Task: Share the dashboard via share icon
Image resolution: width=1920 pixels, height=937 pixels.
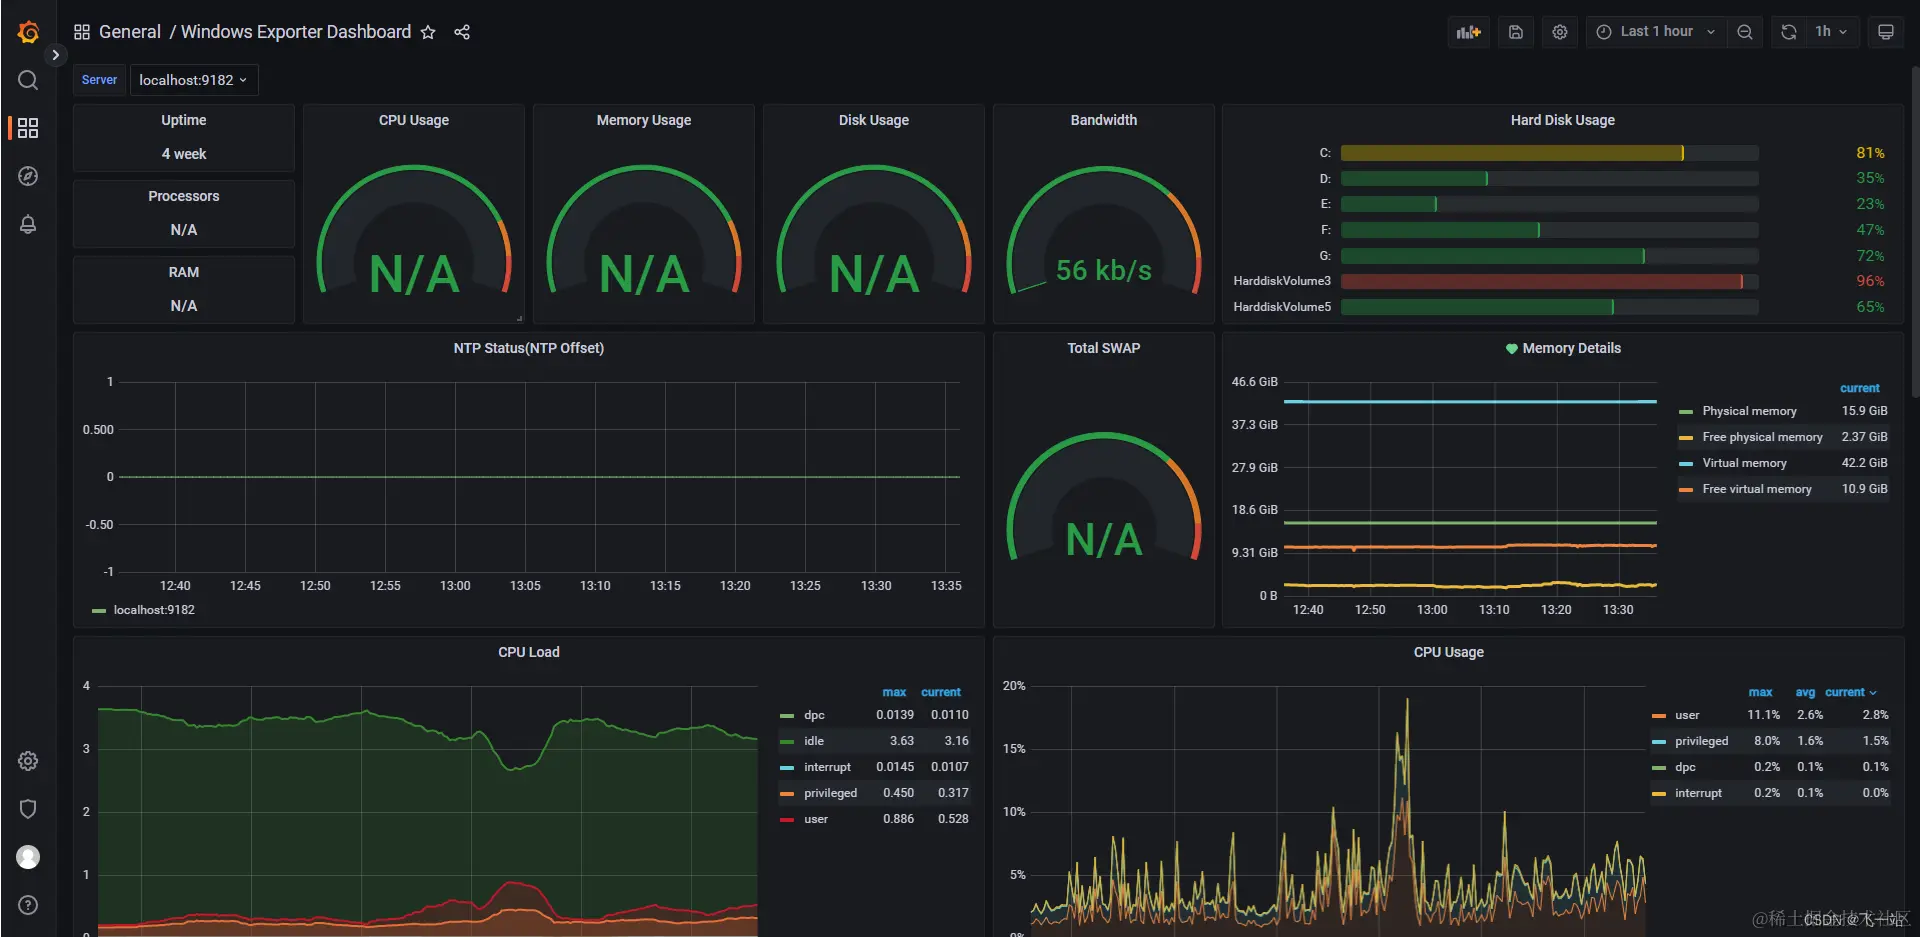Action: [462, 32]
